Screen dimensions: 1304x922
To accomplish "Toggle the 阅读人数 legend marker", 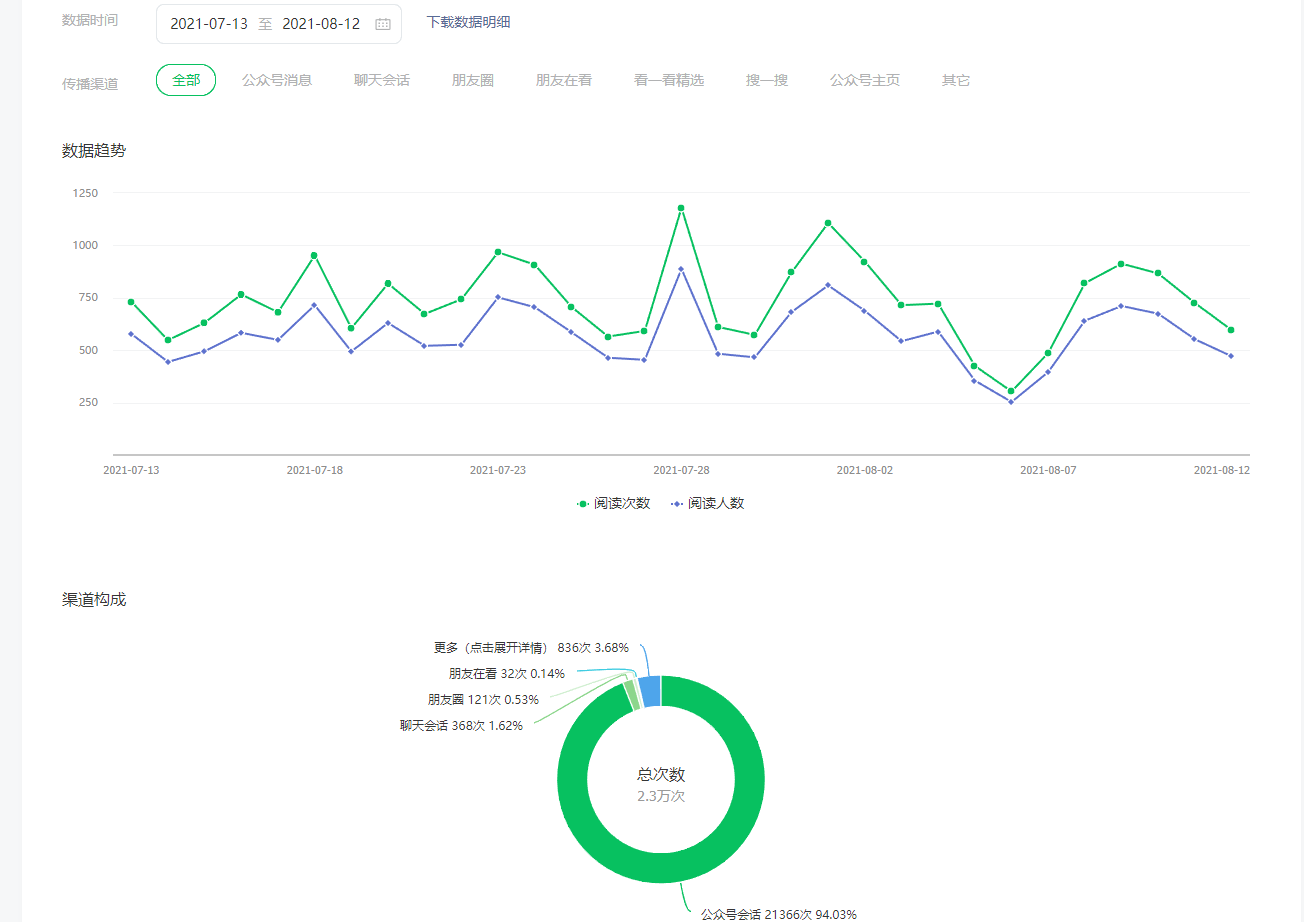I will point(678,504).
